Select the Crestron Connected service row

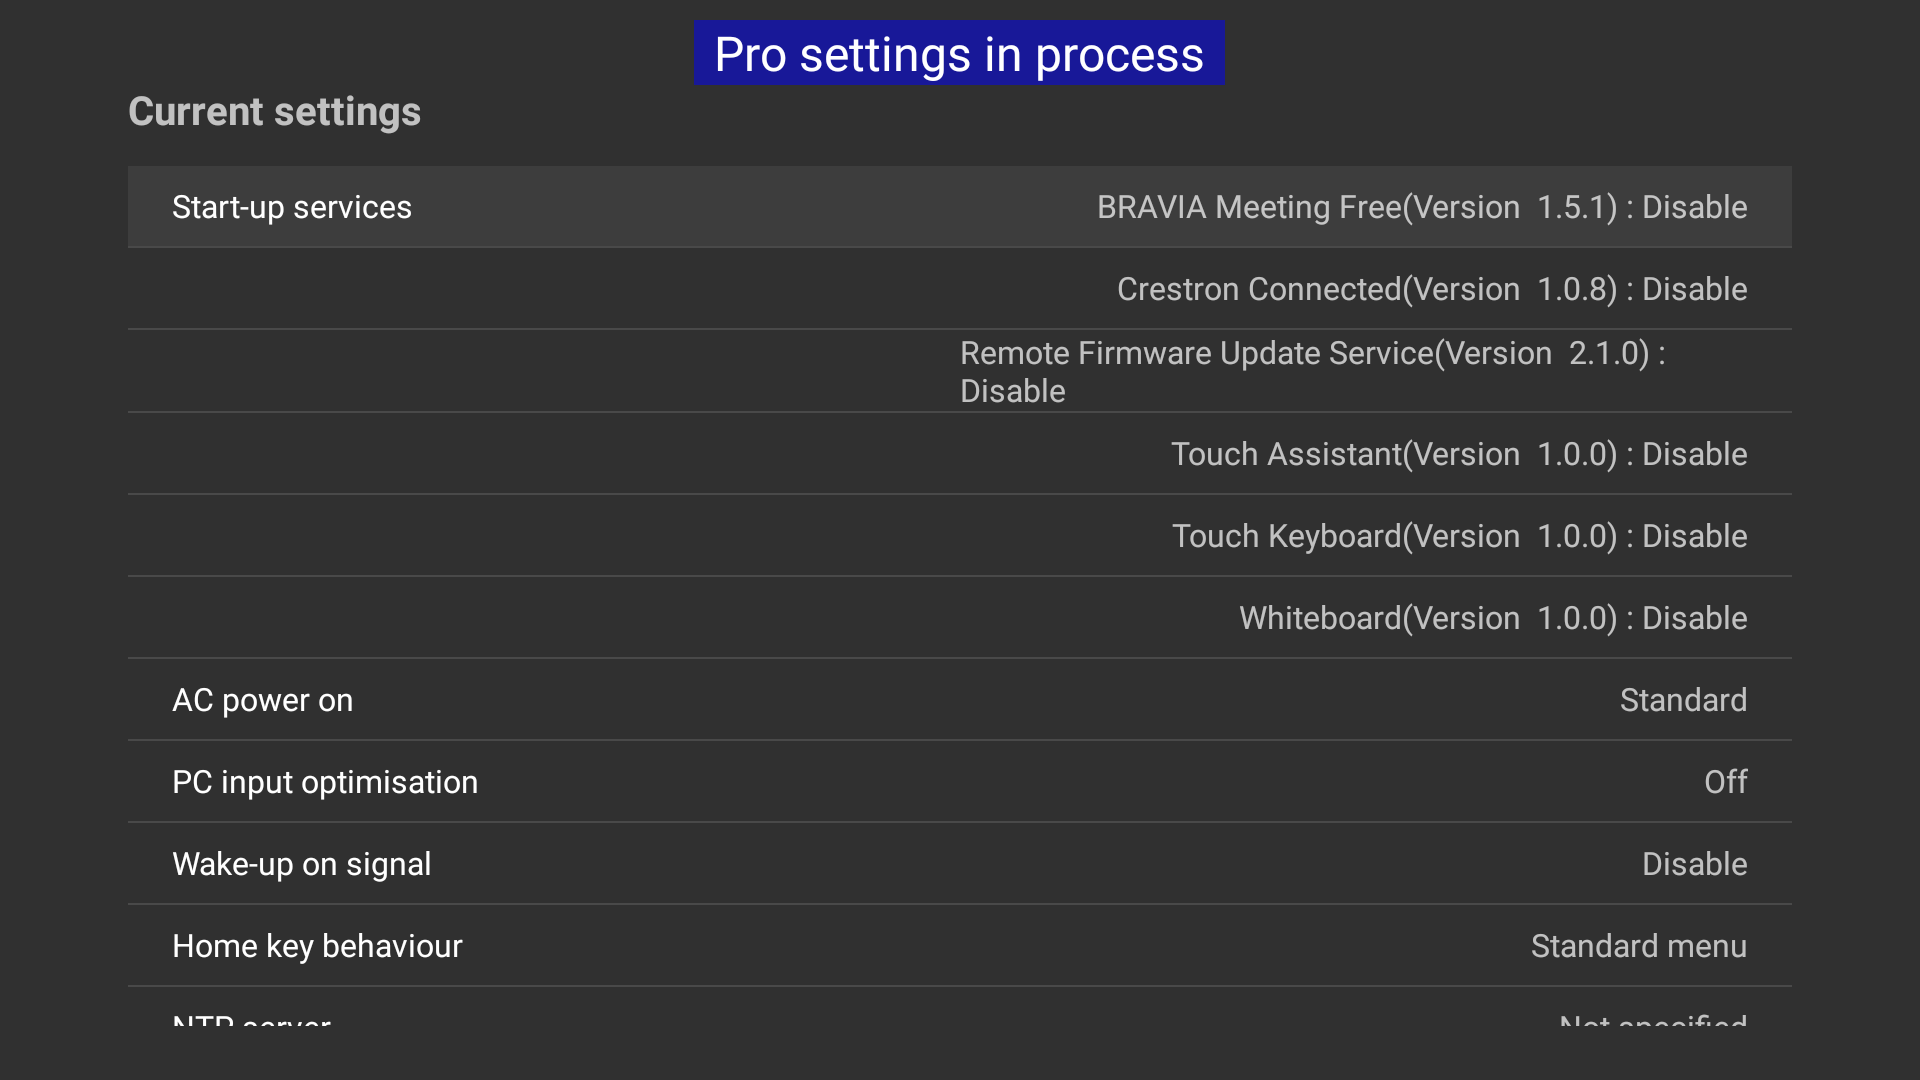(x=1431, y=289)
